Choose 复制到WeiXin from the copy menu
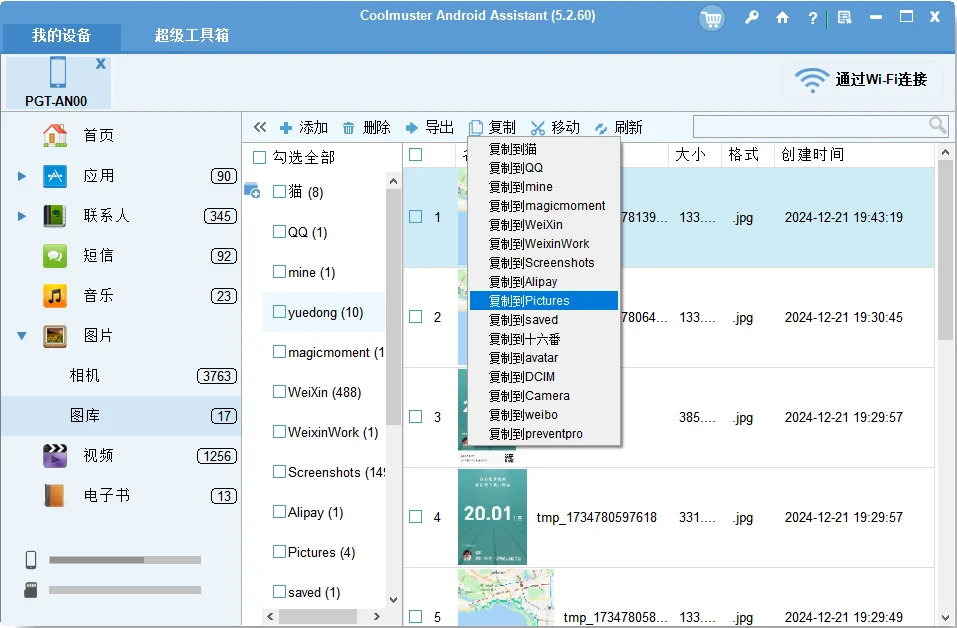 pos(544,225)
